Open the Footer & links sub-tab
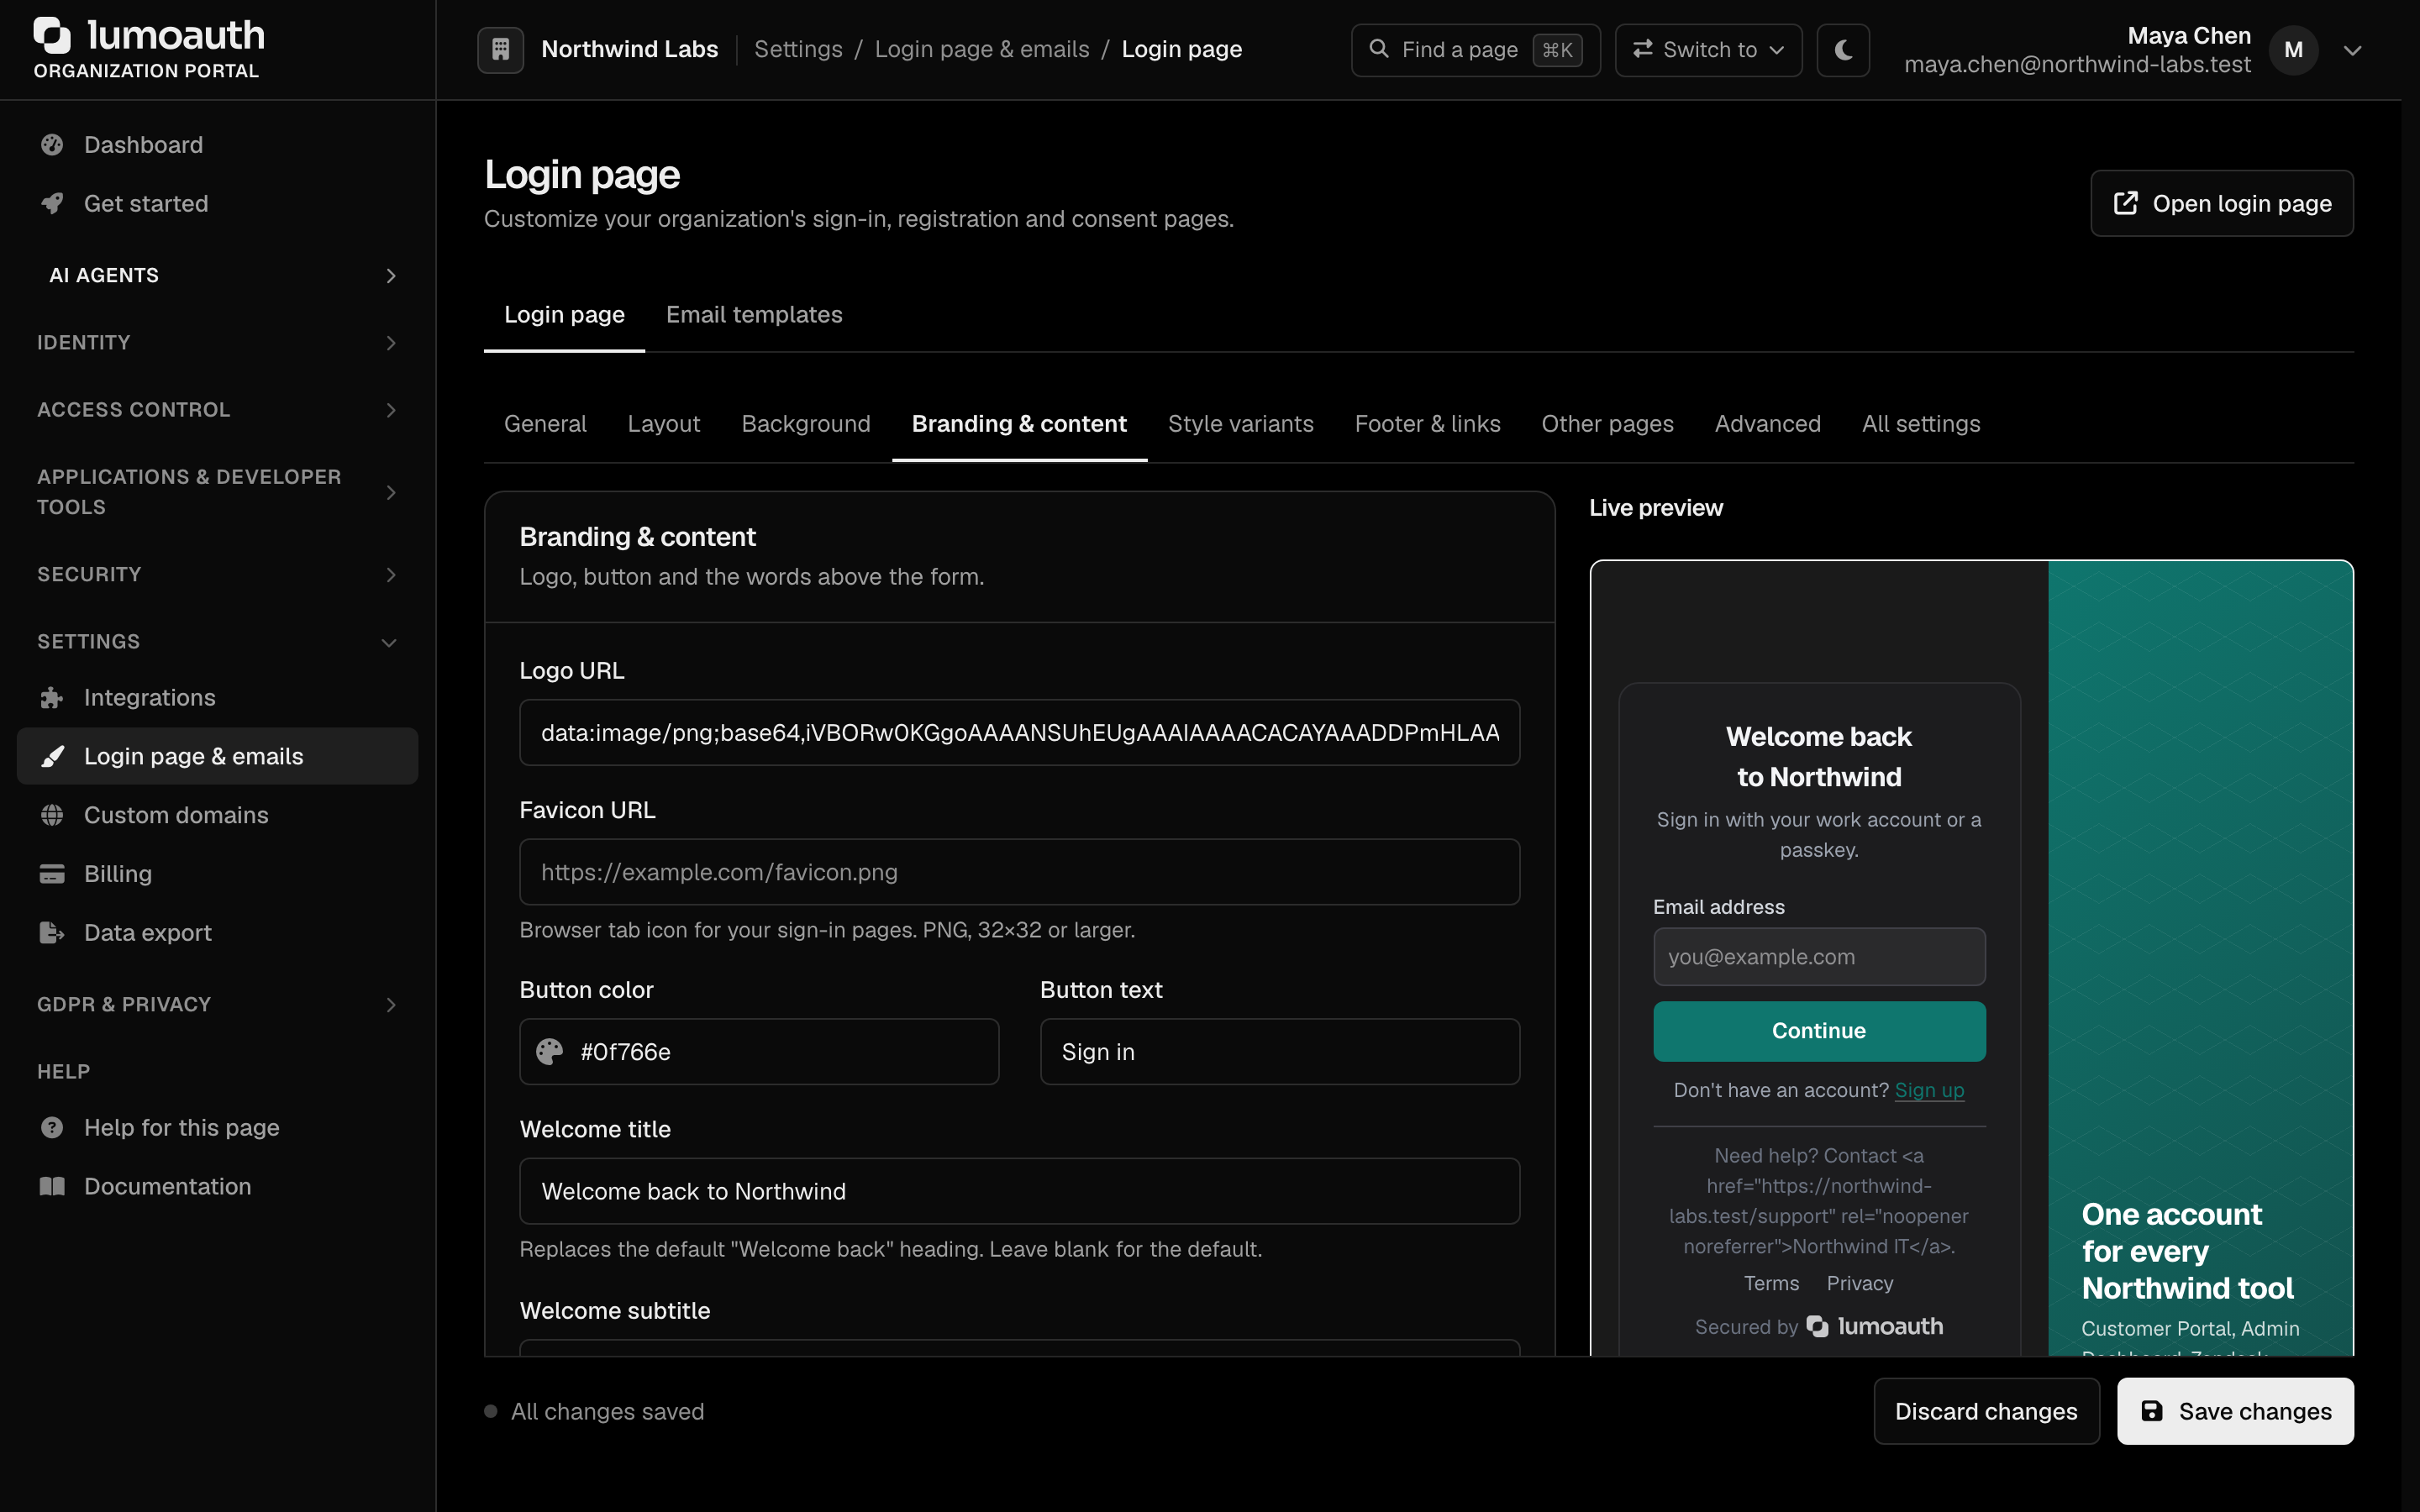2420x1512 pixels. pos(1427,424)
